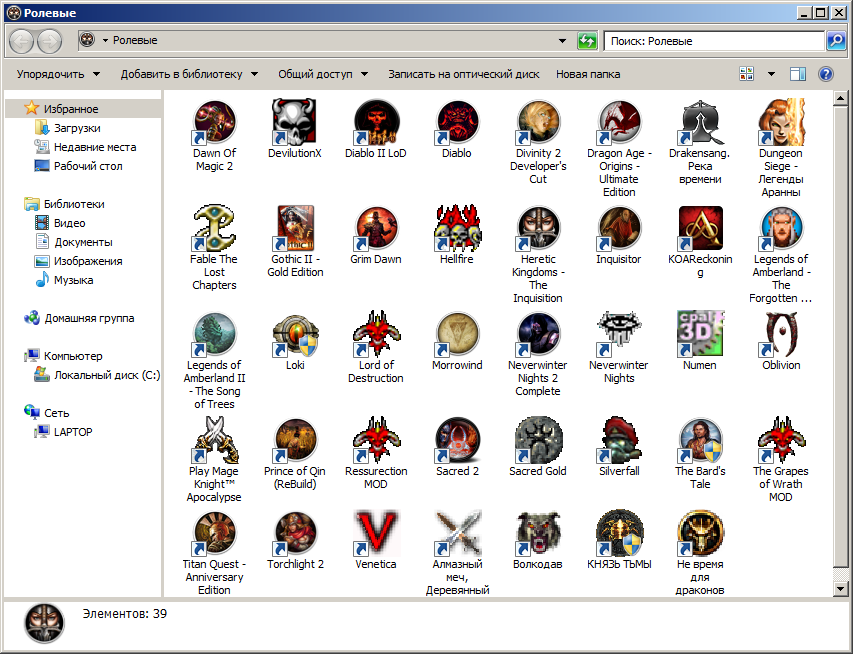Expand the view options dropdown arrow
This screenshot has height=654, width=853.
(771, 74)
